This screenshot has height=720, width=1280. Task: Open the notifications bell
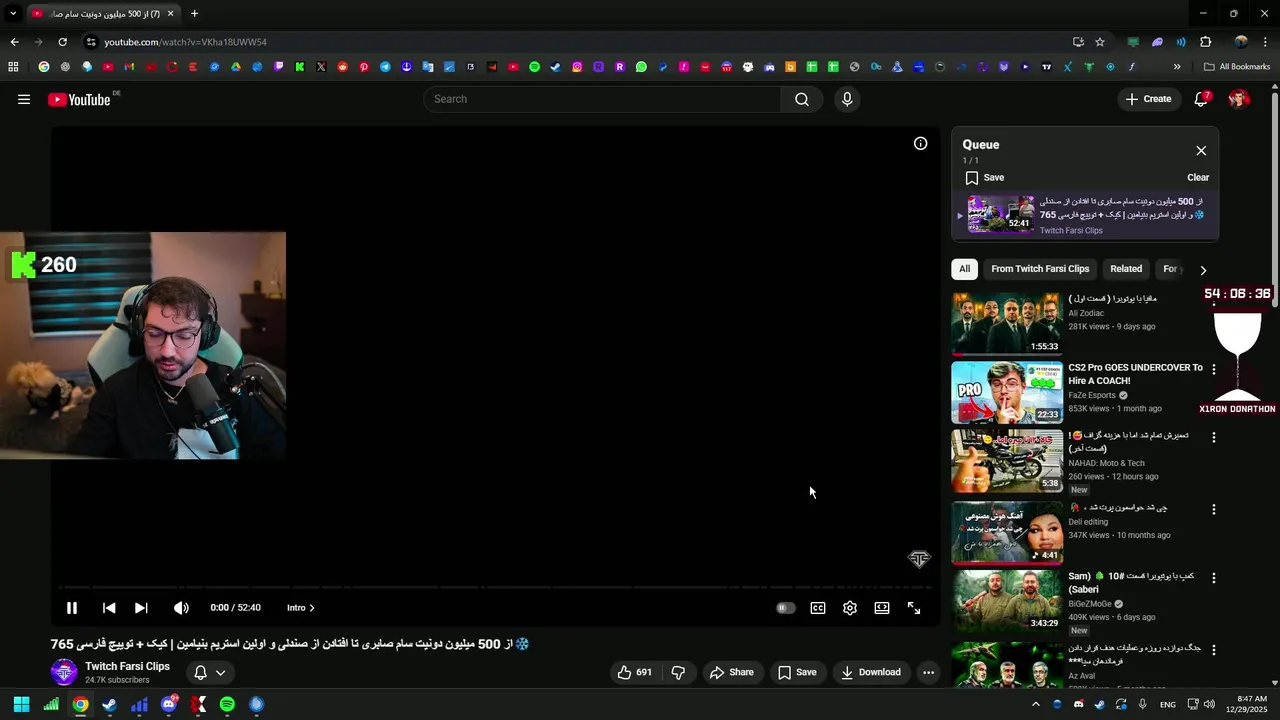[x=1202, y=99]
